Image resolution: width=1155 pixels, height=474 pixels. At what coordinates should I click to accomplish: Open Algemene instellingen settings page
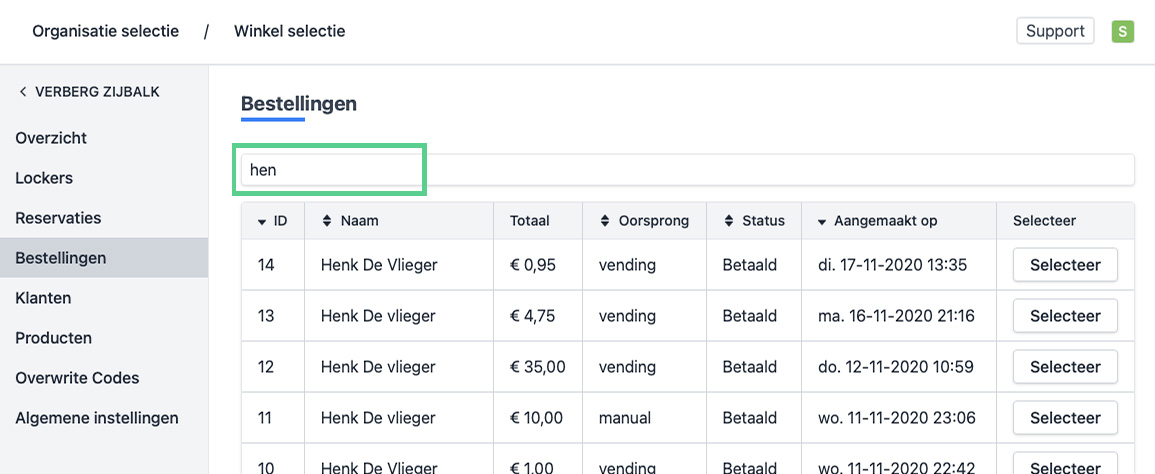pos(97,418)
